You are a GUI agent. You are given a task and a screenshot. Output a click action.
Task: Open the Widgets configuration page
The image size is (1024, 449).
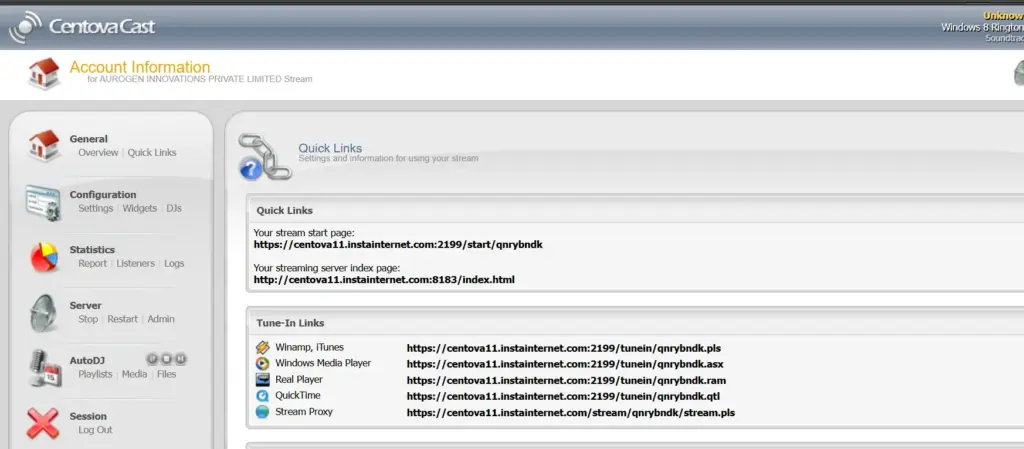click(x=140, y=208)
